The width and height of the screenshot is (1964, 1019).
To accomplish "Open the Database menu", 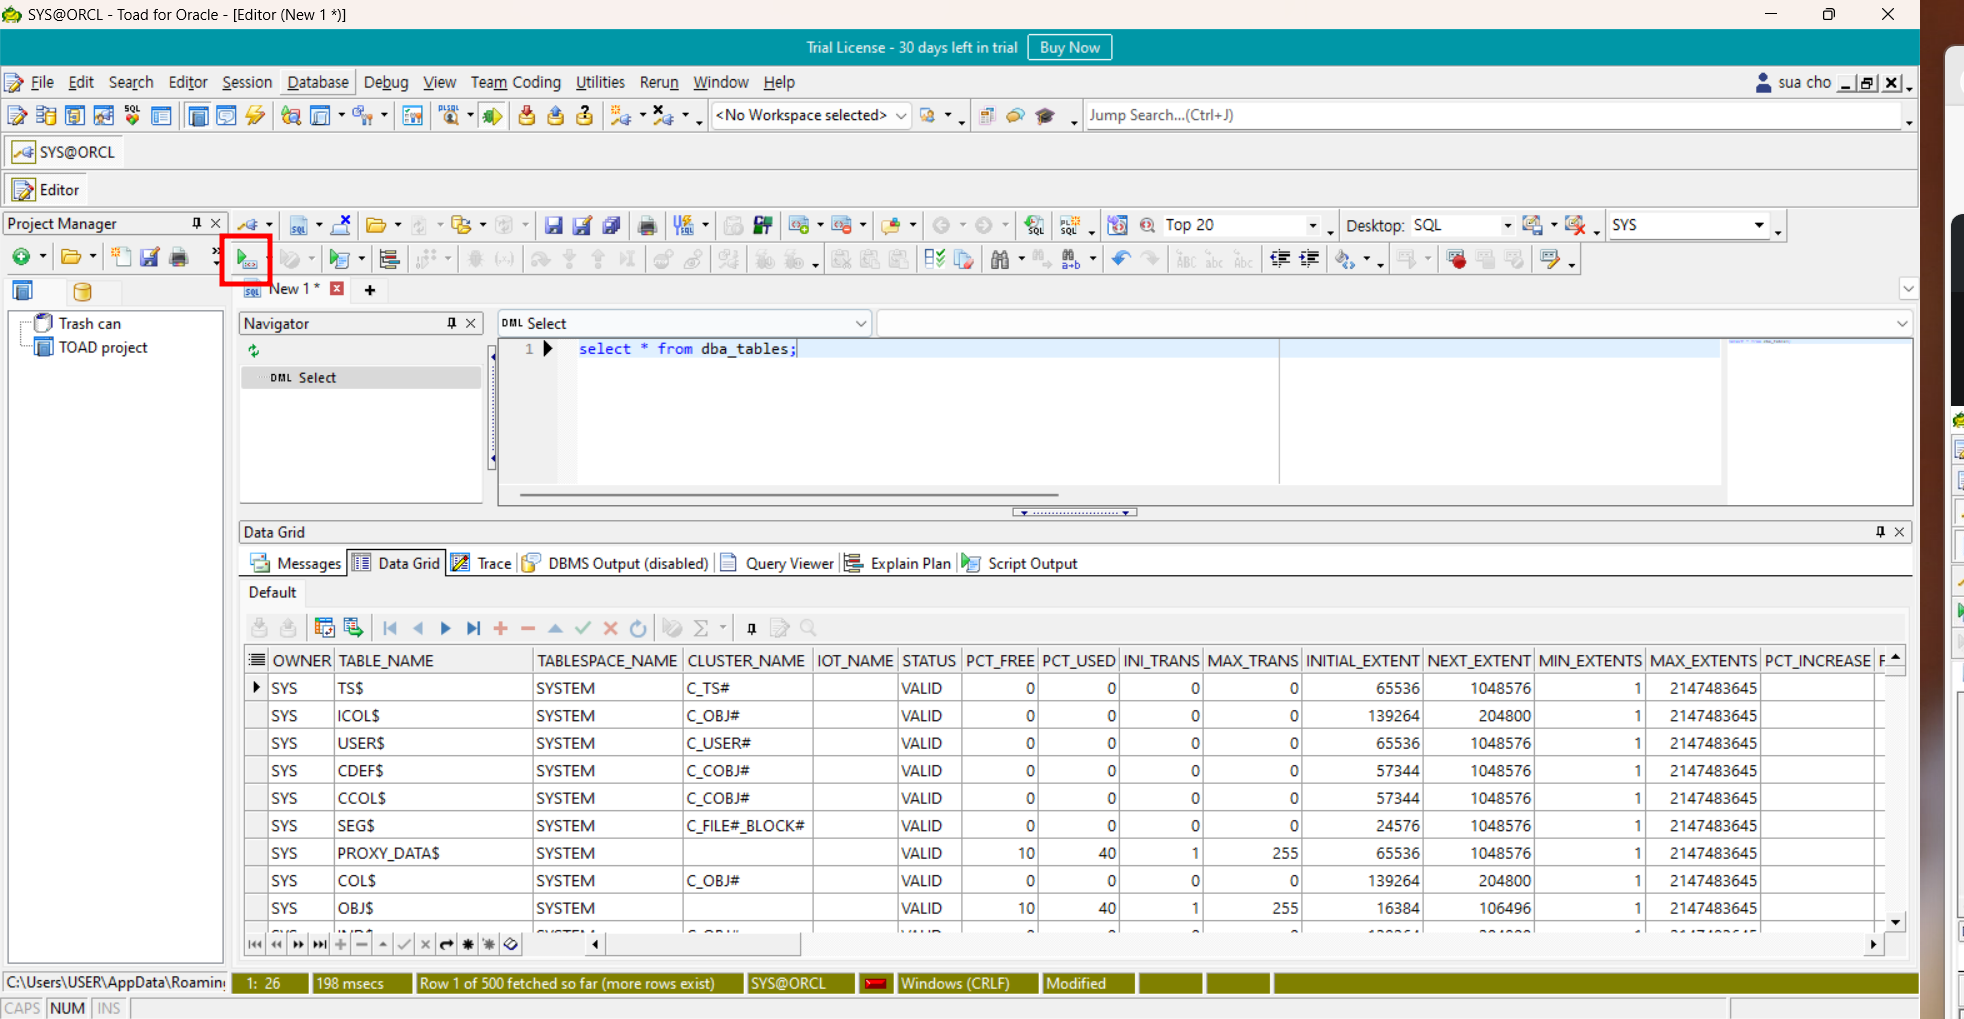I will point(318,82).
